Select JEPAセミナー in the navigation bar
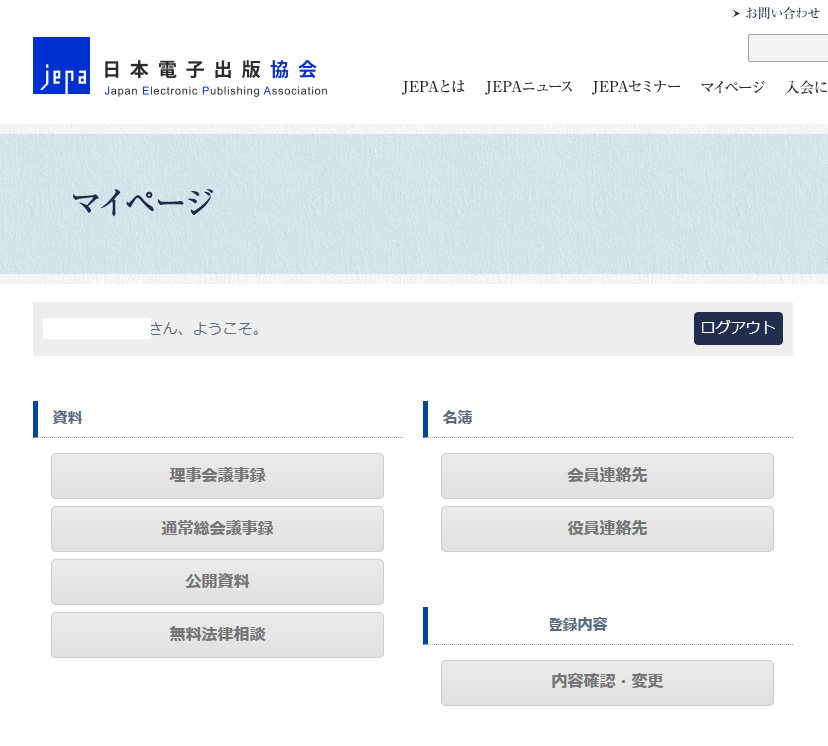The image size is (828, 746). tap(636, 87)
